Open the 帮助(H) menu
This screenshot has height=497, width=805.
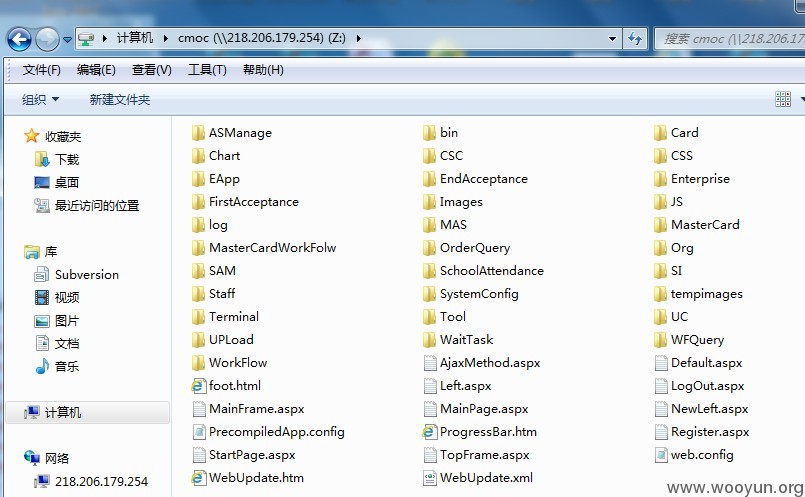pos(263,70)
